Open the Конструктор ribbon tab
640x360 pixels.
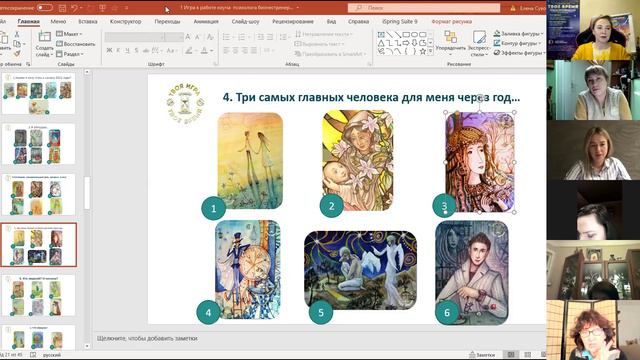tap(125, 21)
